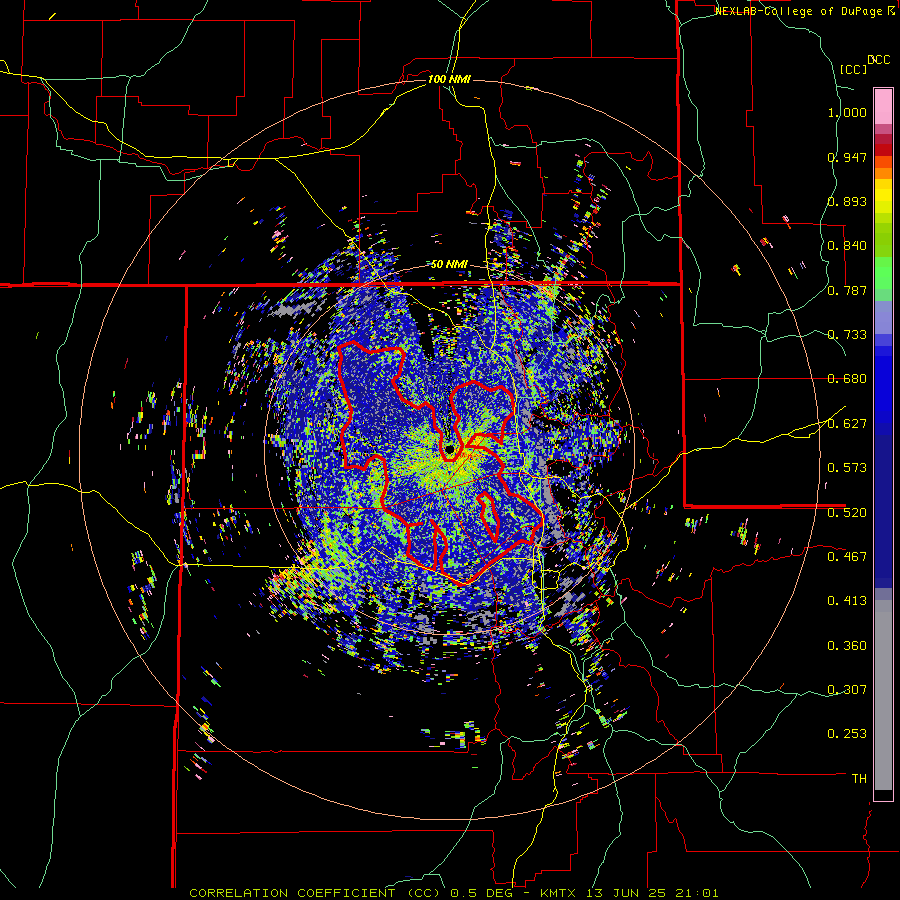Viewport: 900px width, 900px height.
Task: Click the TH threshold label on the scale
Action: (859, 779)
